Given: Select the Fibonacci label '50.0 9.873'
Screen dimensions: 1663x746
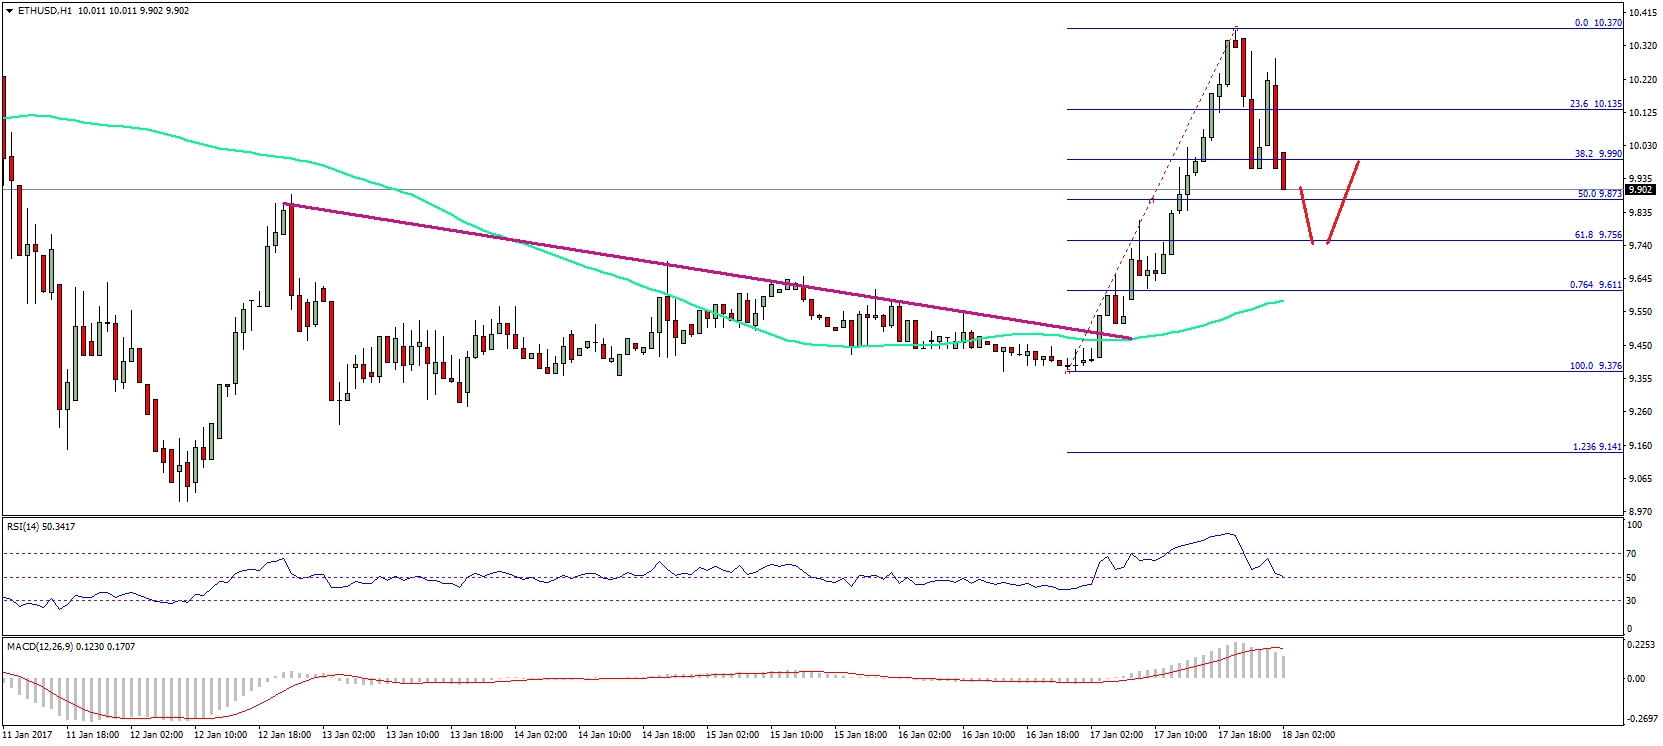Looking at the screenshot, I should click(x=1600, y=194).
